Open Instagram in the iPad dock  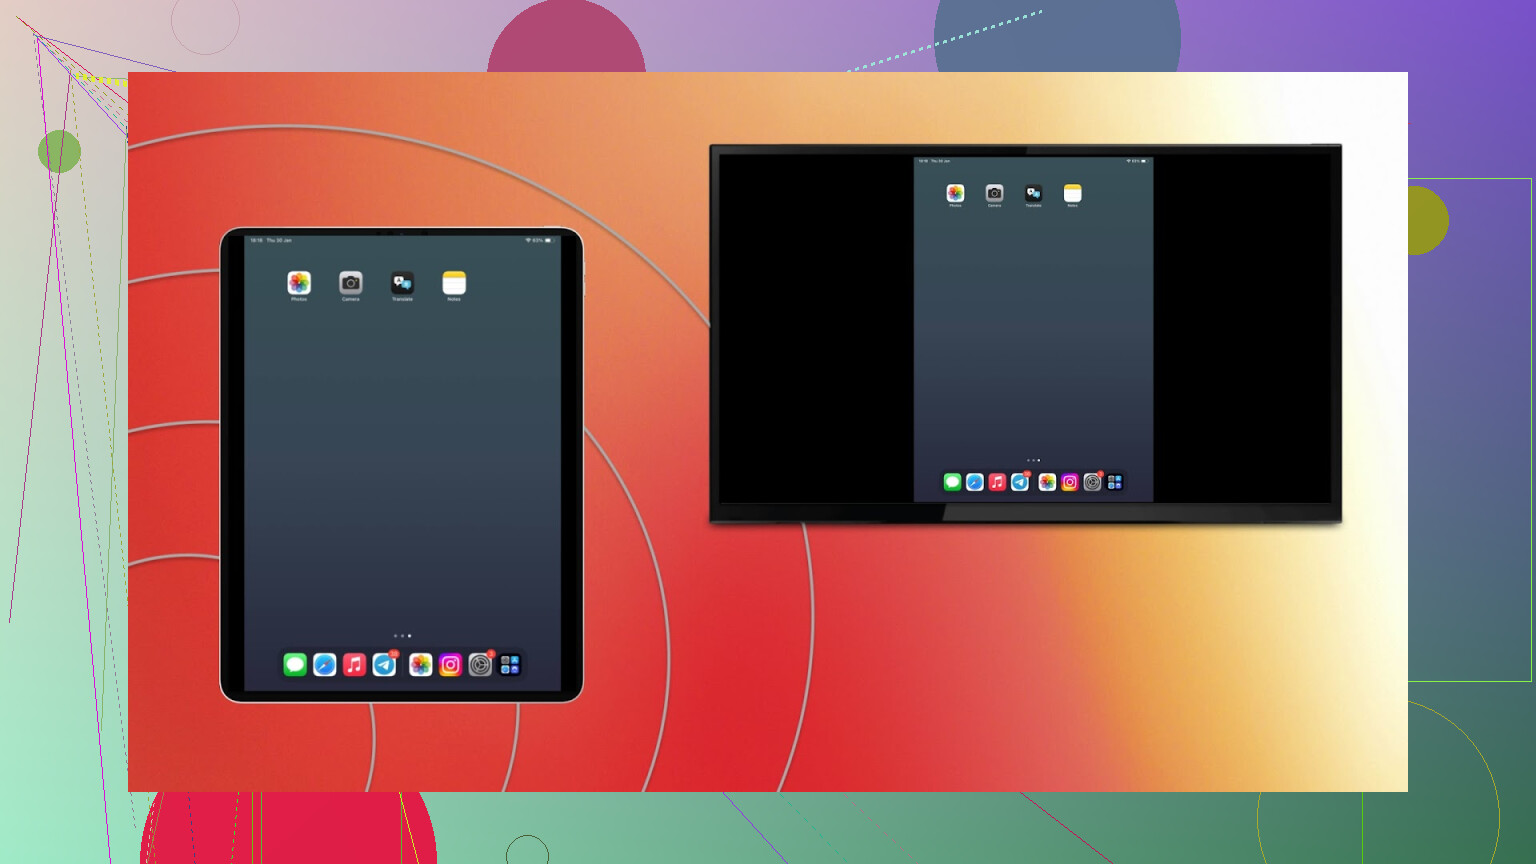(450, 665)
